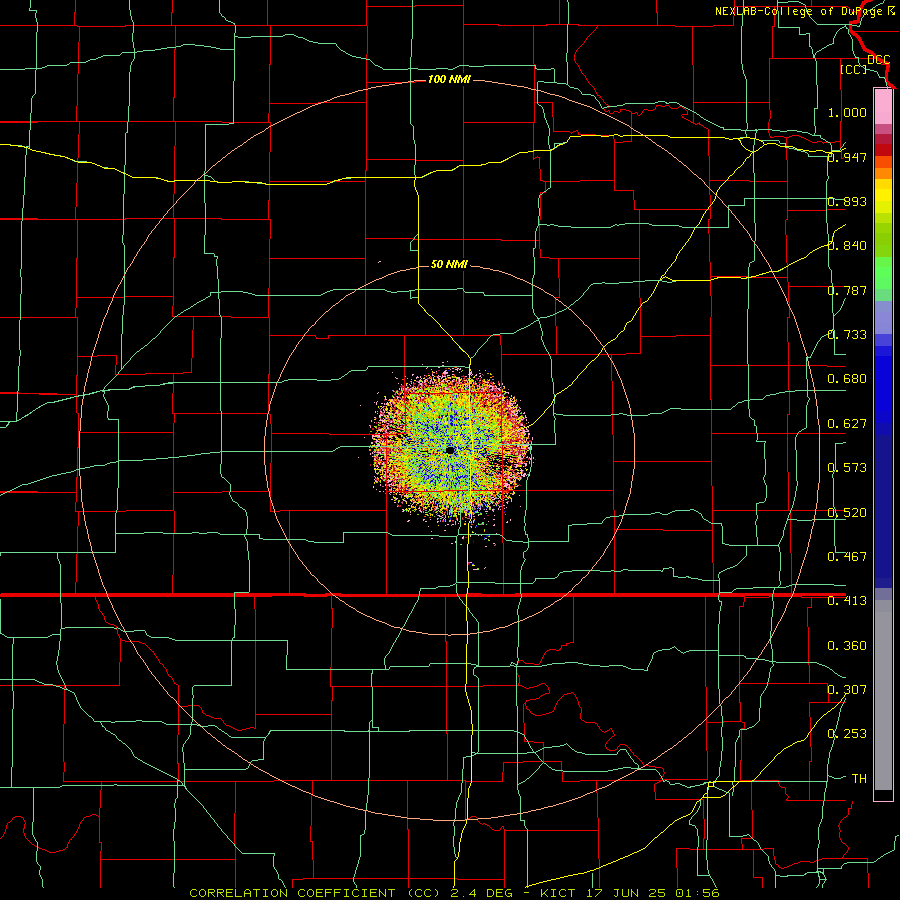Click the 2.4 DEG elevation text
The image size is (900, 900).
(482, 893)
